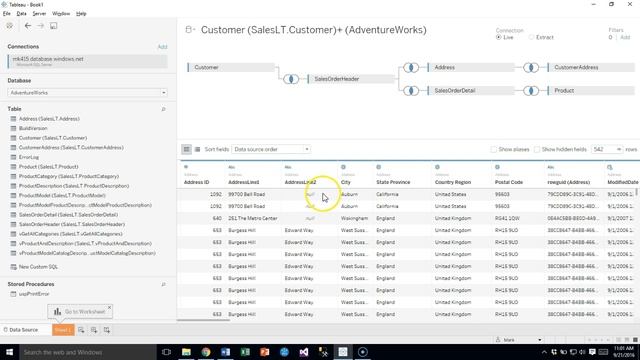
Task: Open the join icon before SalesOrderDetail
Action: (411, 91)
